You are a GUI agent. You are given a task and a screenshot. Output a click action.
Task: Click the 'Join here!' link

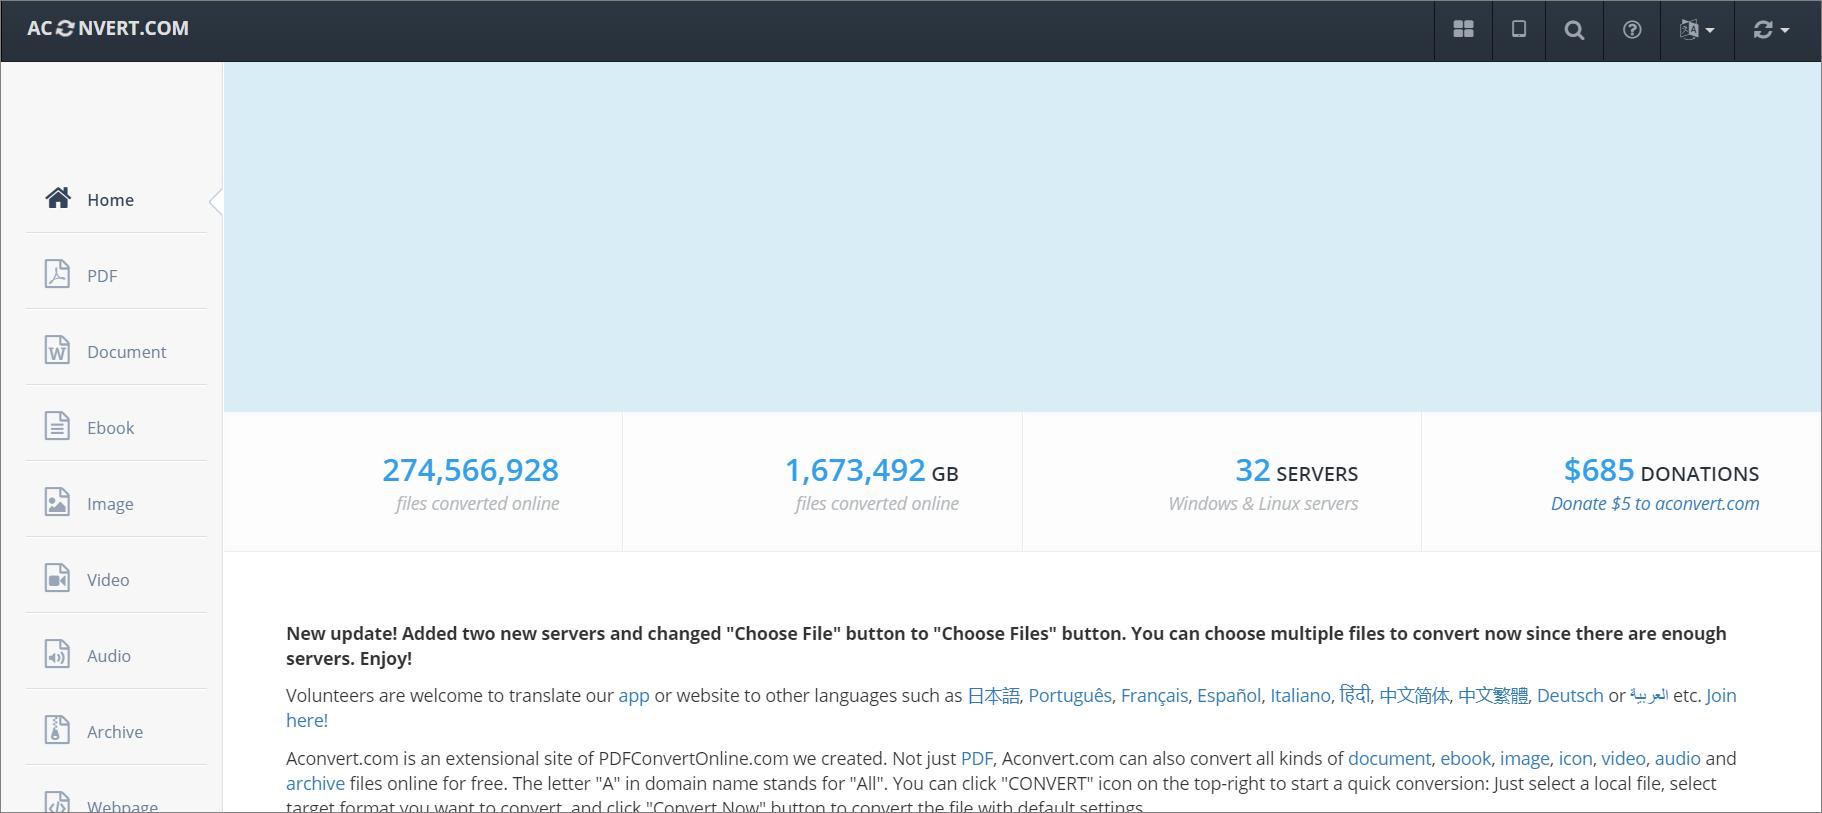coord(1721,696)
